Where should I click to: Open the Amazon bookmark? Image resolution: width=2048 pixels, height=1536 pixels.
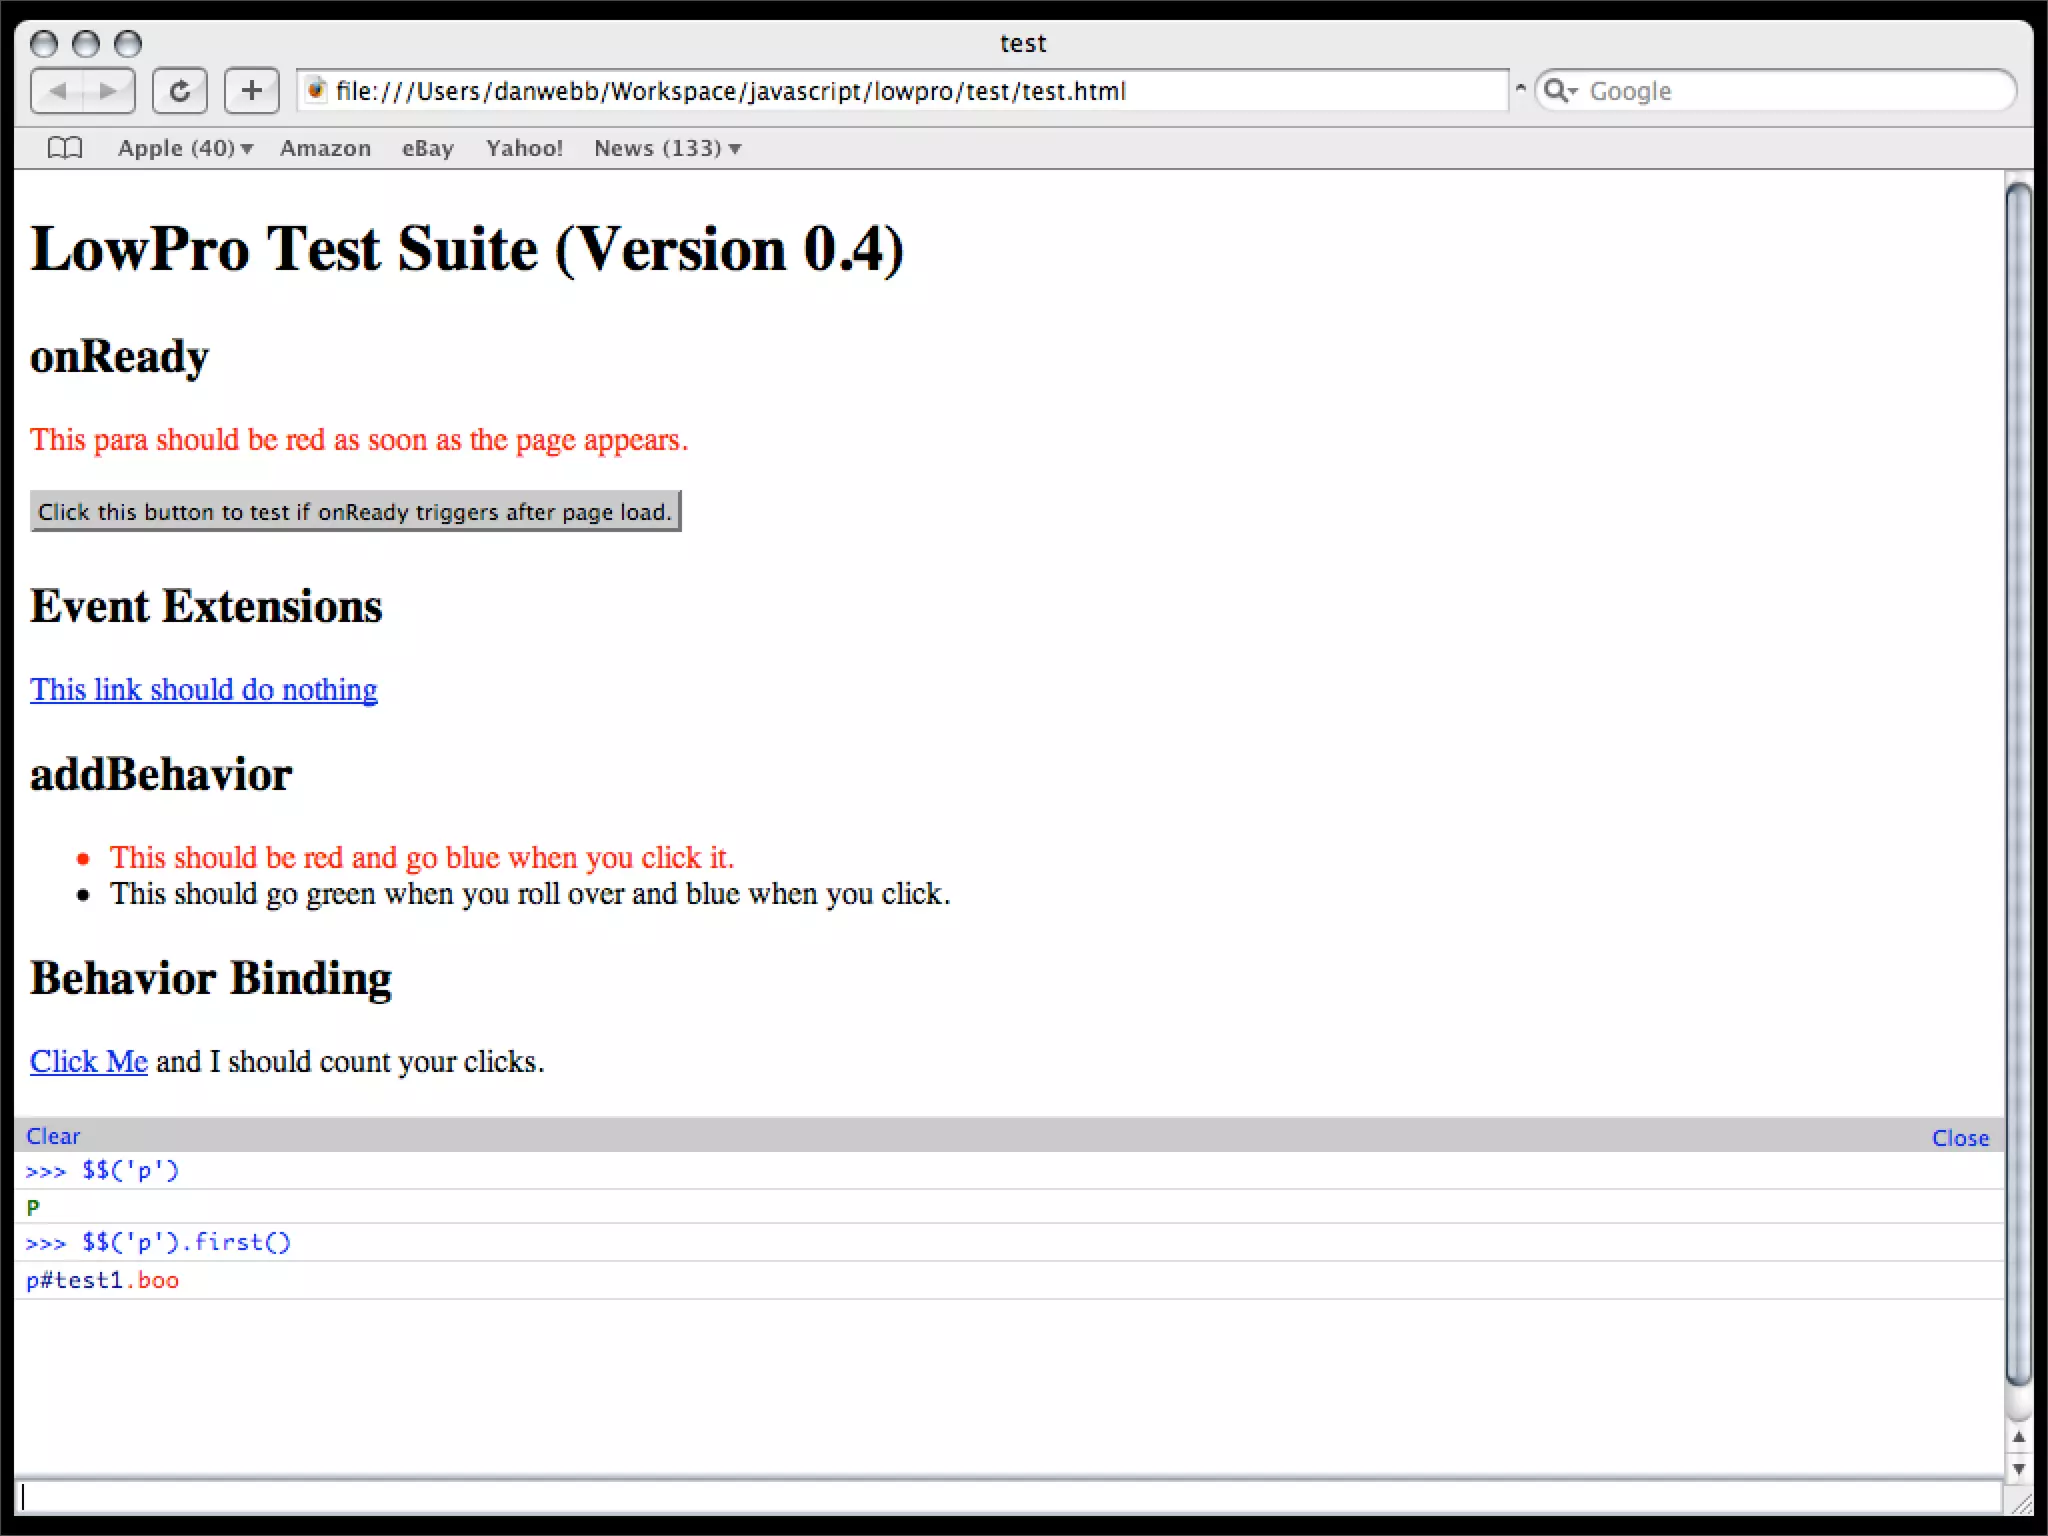coord(325,148)
